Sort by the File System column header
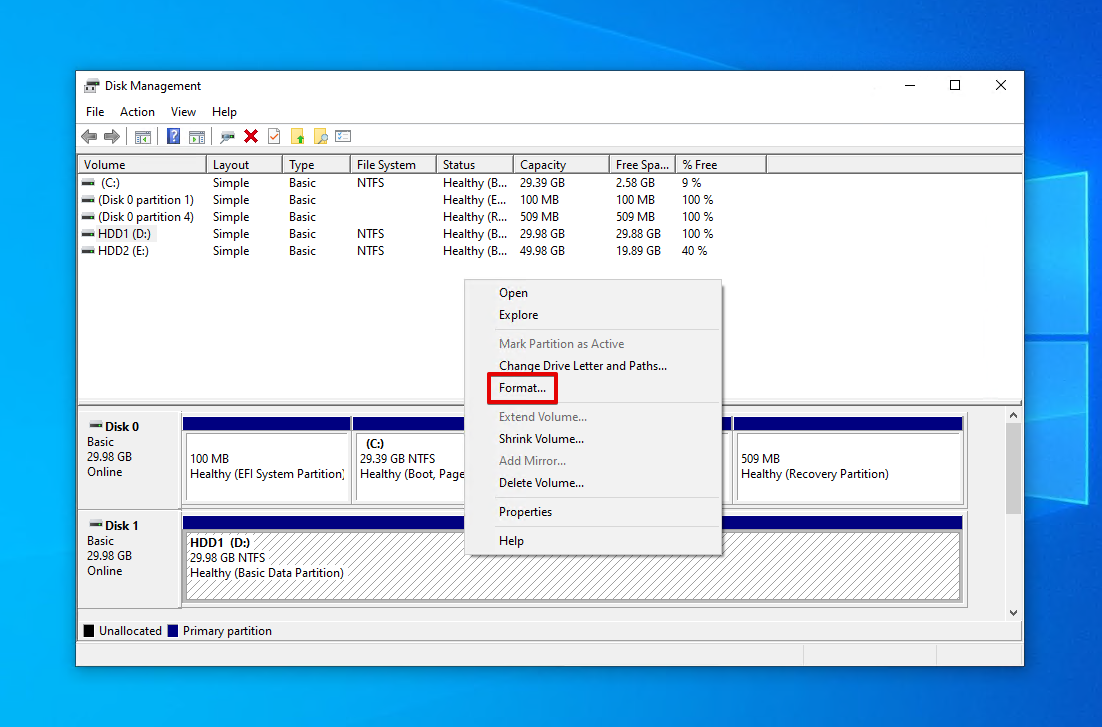This screenshot has width=1102, height=727. (x=393, y=165)
